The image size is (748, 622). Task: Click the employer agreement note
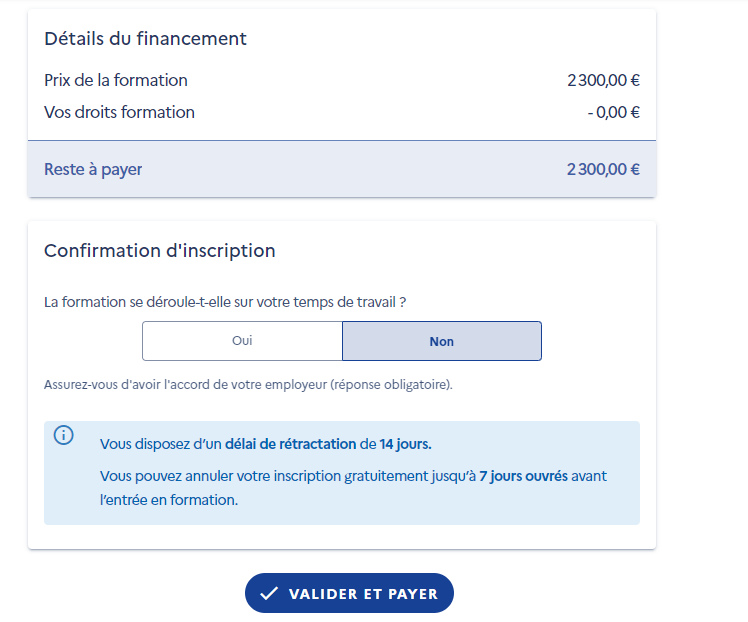point(248,384)
